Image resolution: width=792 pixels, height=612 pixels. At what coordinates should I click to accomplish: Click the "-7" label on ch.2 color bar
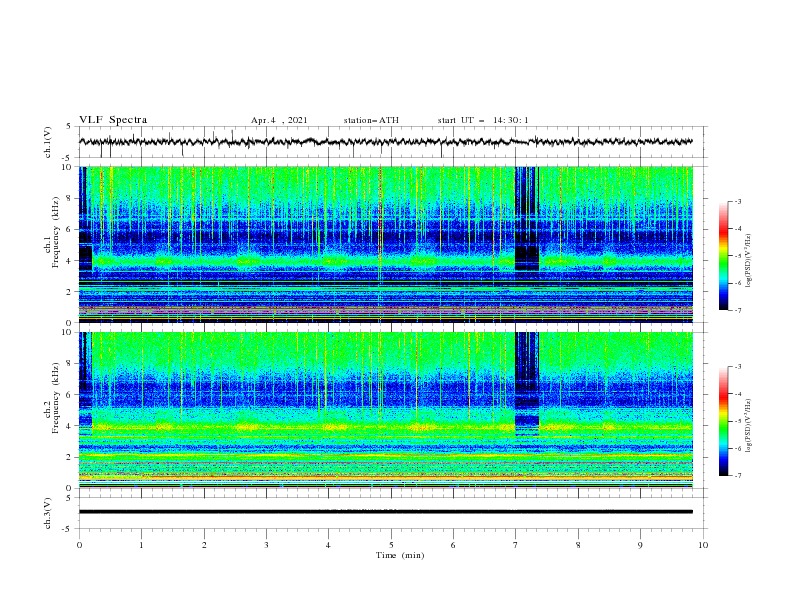coord(738,475)
